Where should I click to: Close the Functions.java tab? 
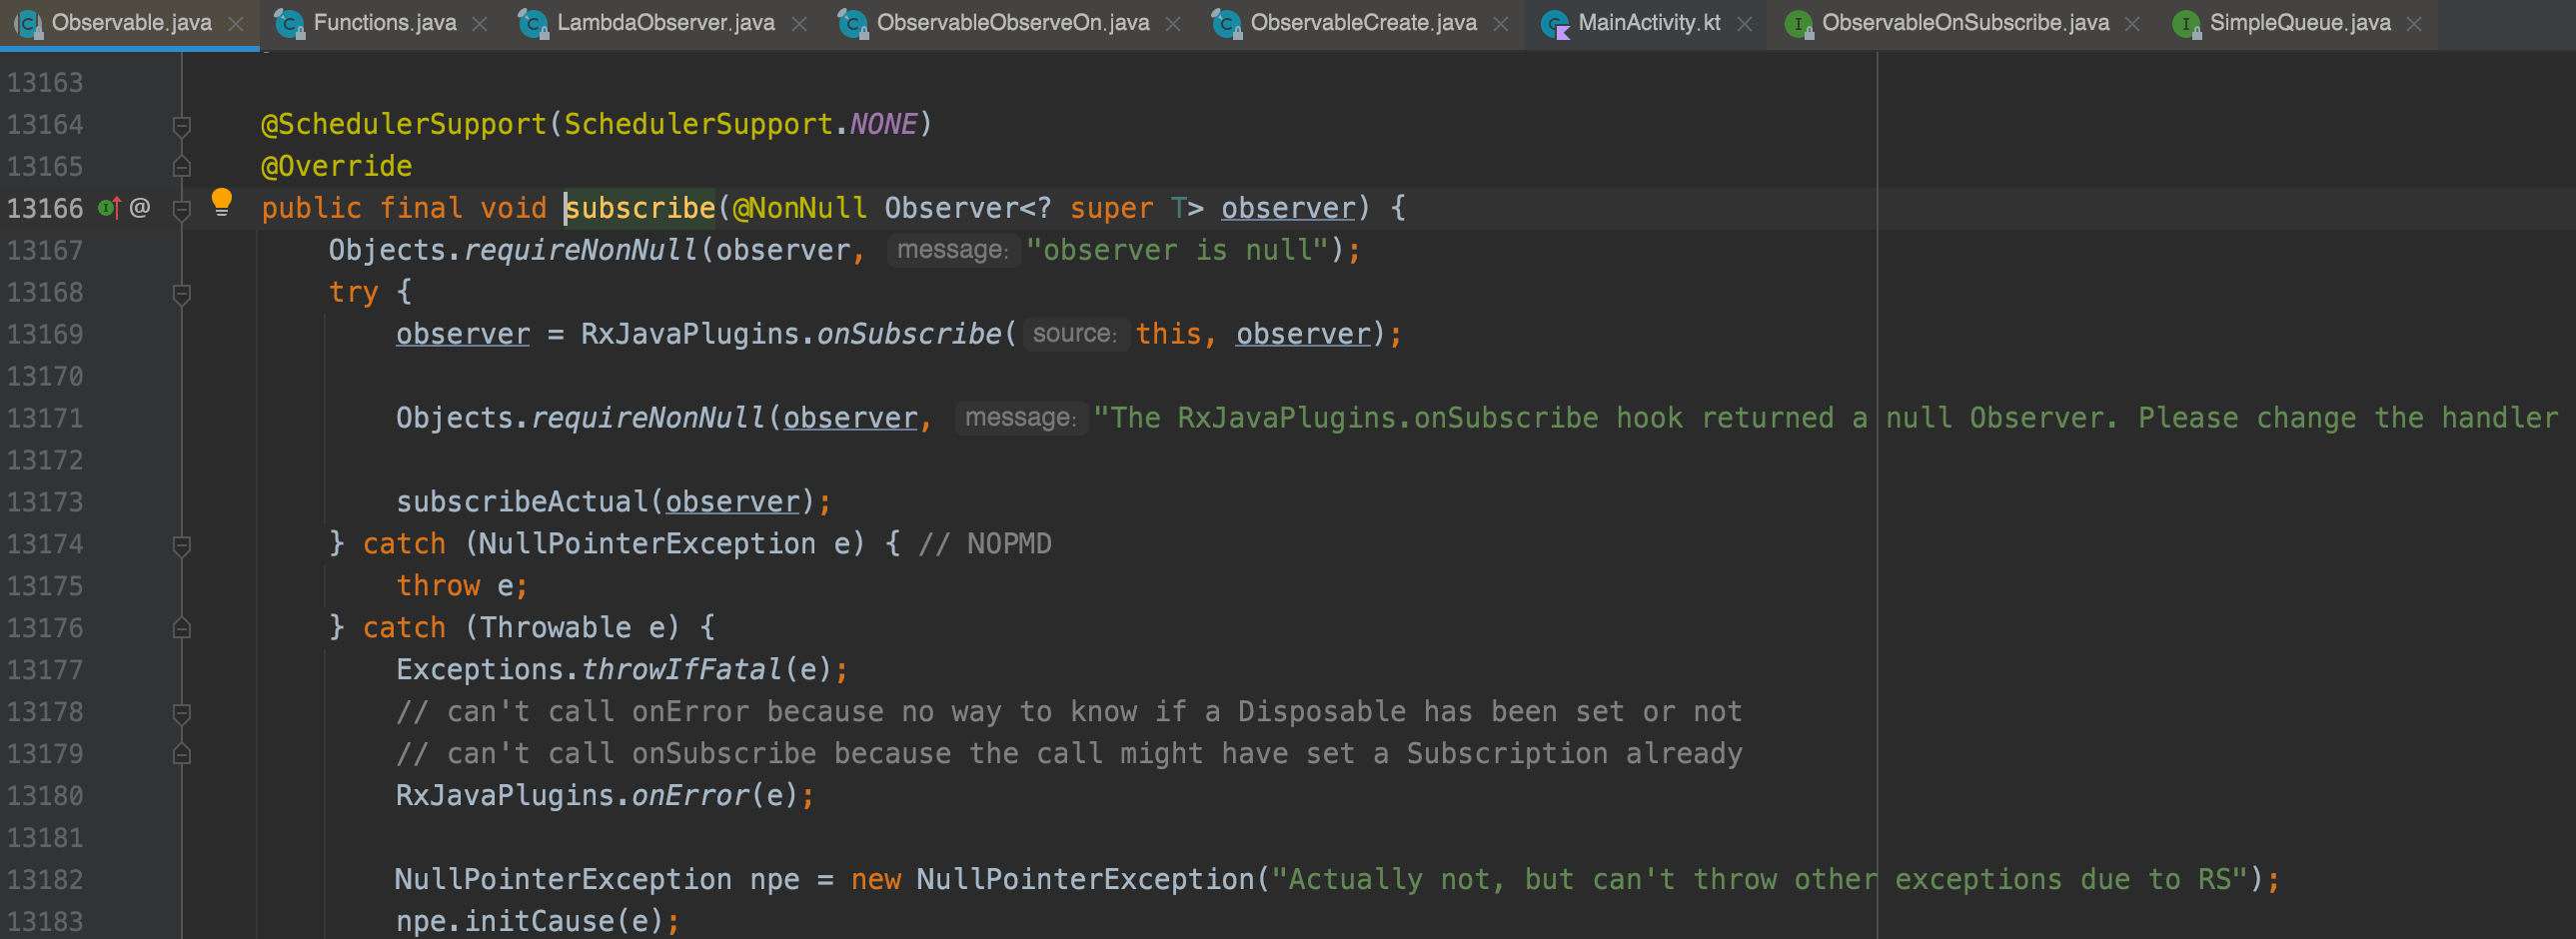[x=480, y=24]
